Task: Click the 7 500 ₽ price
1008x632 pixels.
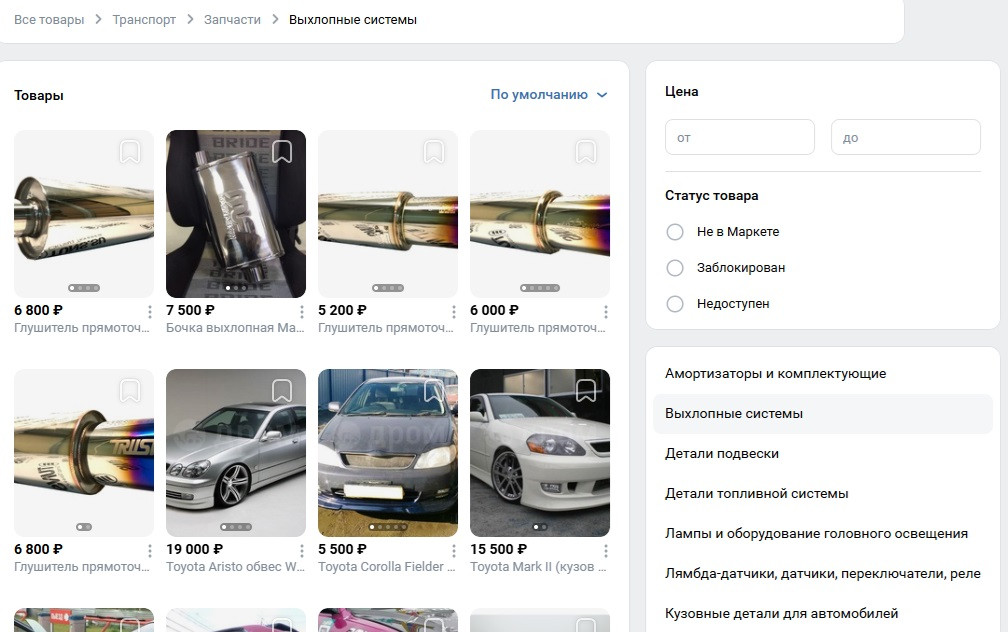Action: [x=190, y=310]
